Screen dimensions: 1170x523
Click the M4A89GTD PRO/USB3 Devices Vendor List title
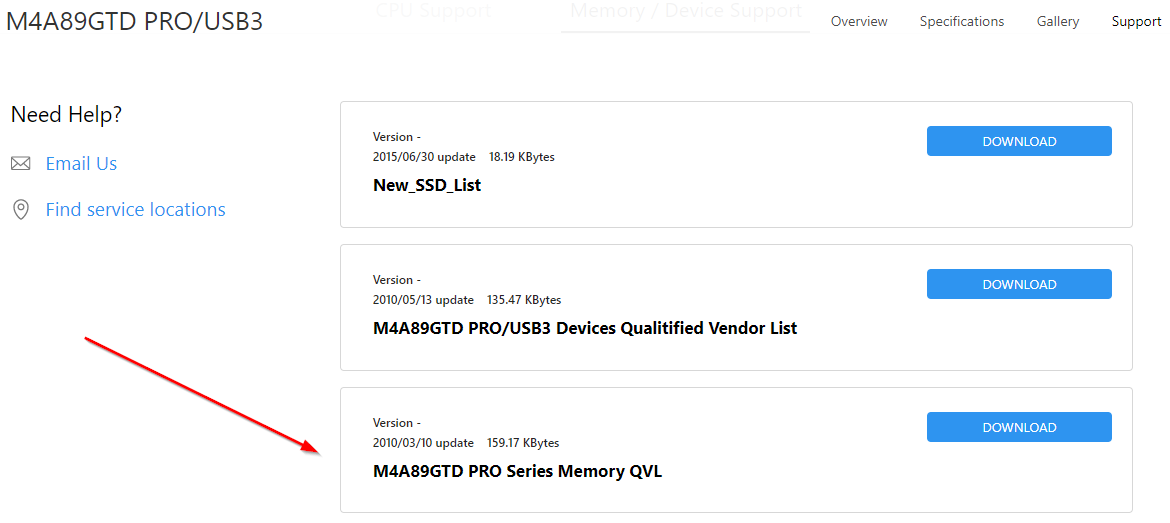[584, 328]
